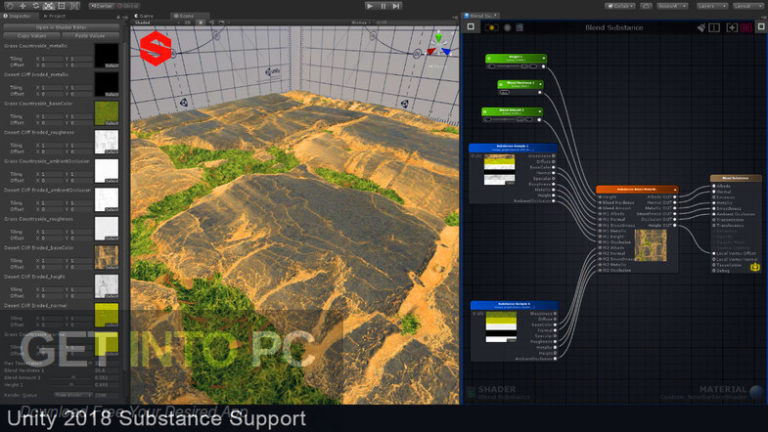This screenshot has width=768, height=432.
Task: Click the yellow icon on output node
Action: point(755,267)
